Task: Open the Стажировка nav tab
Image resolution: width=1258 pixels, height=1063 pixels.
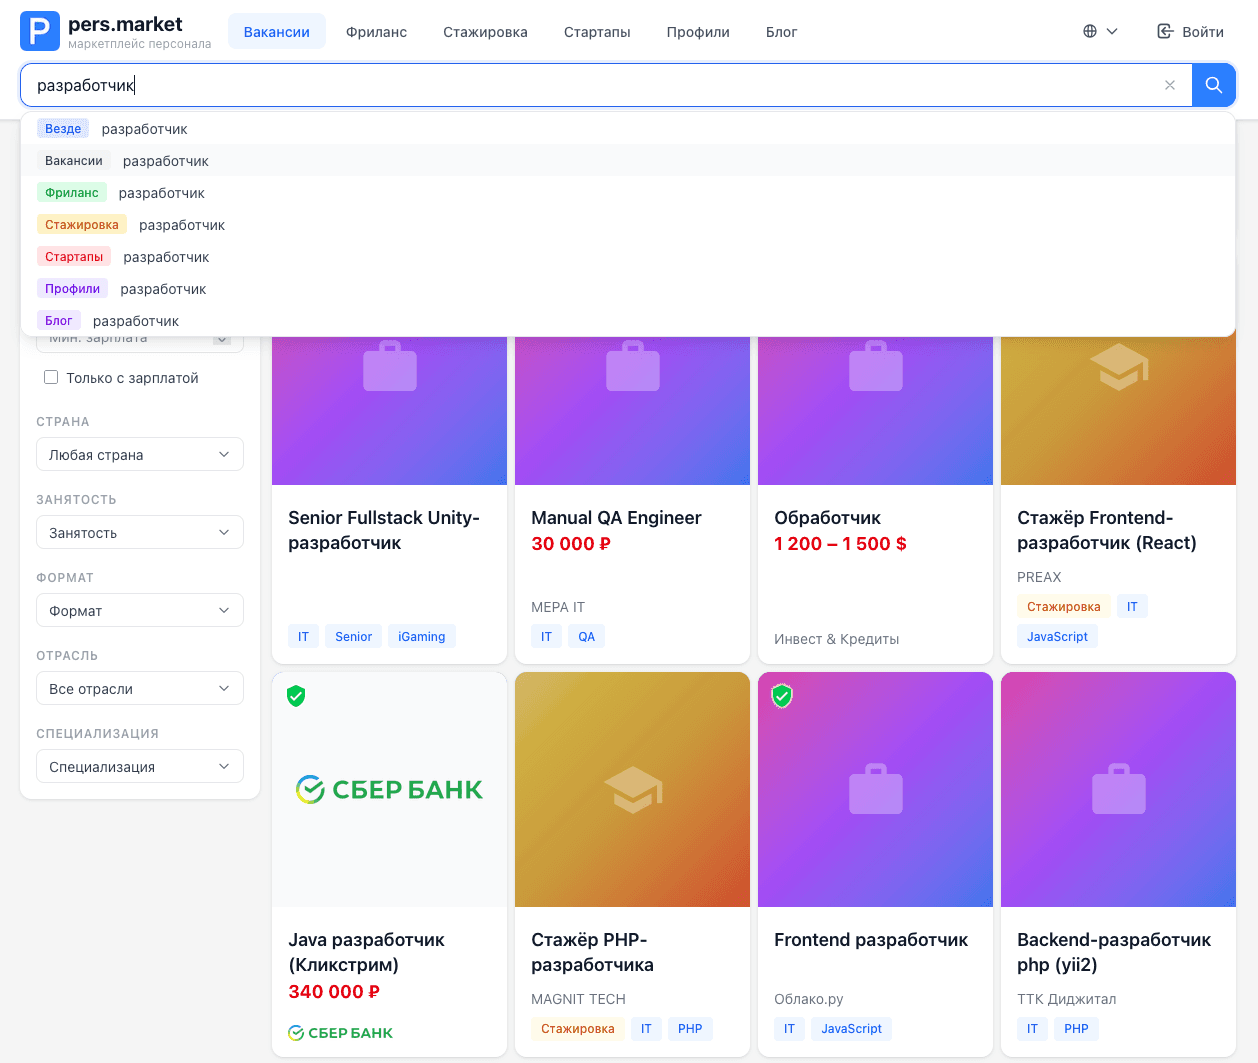Action: tap(485, 32)
